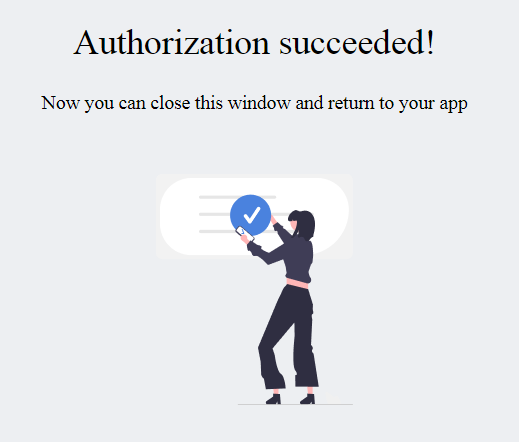
Task: Click the blue checkmark circle icon
Action: pos(250,215)
